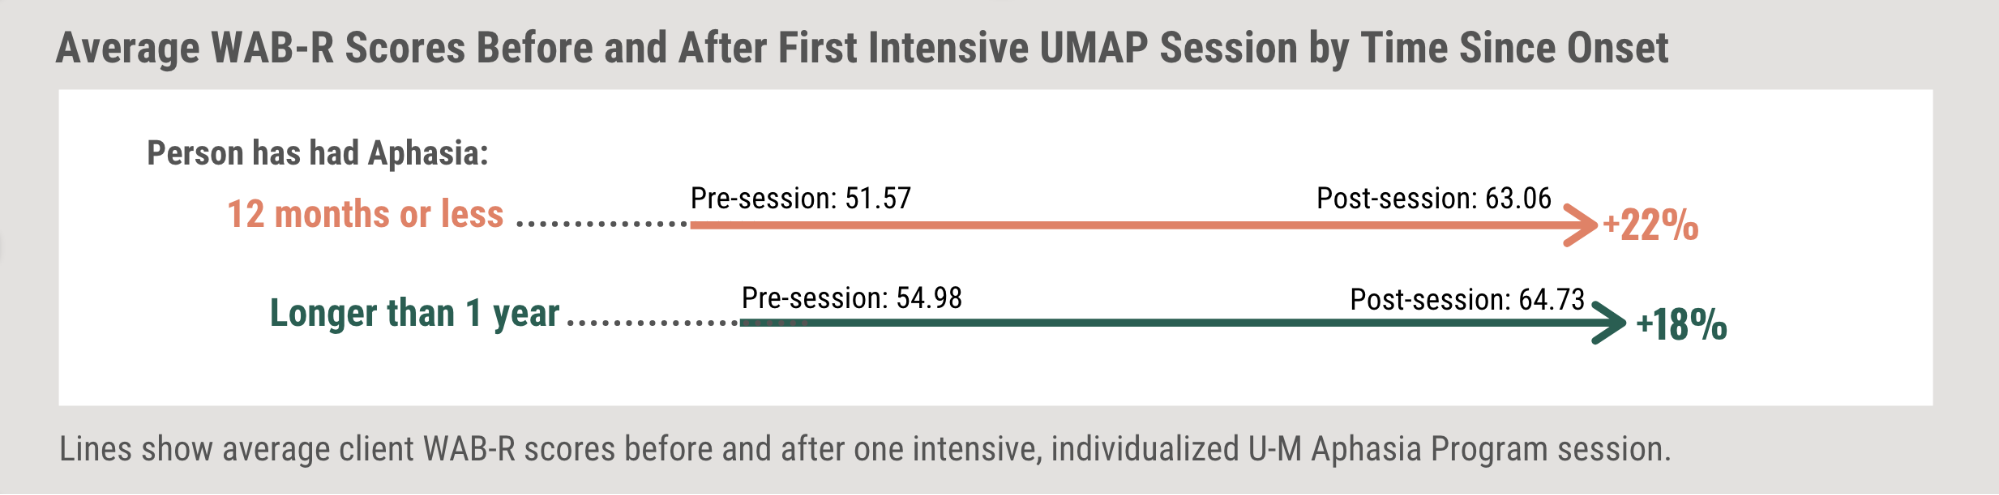1999x495 pixels.
Task: Click the green arrowhead next to +18%
Action: (x=1609, y=322)
